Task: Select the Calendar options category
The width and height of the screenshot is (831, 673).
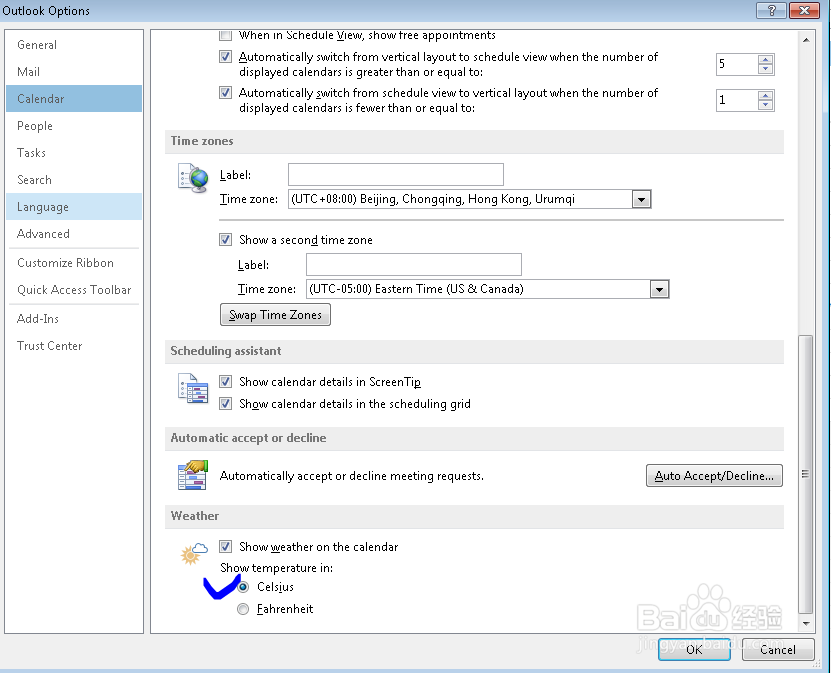Action: point(74,99)
